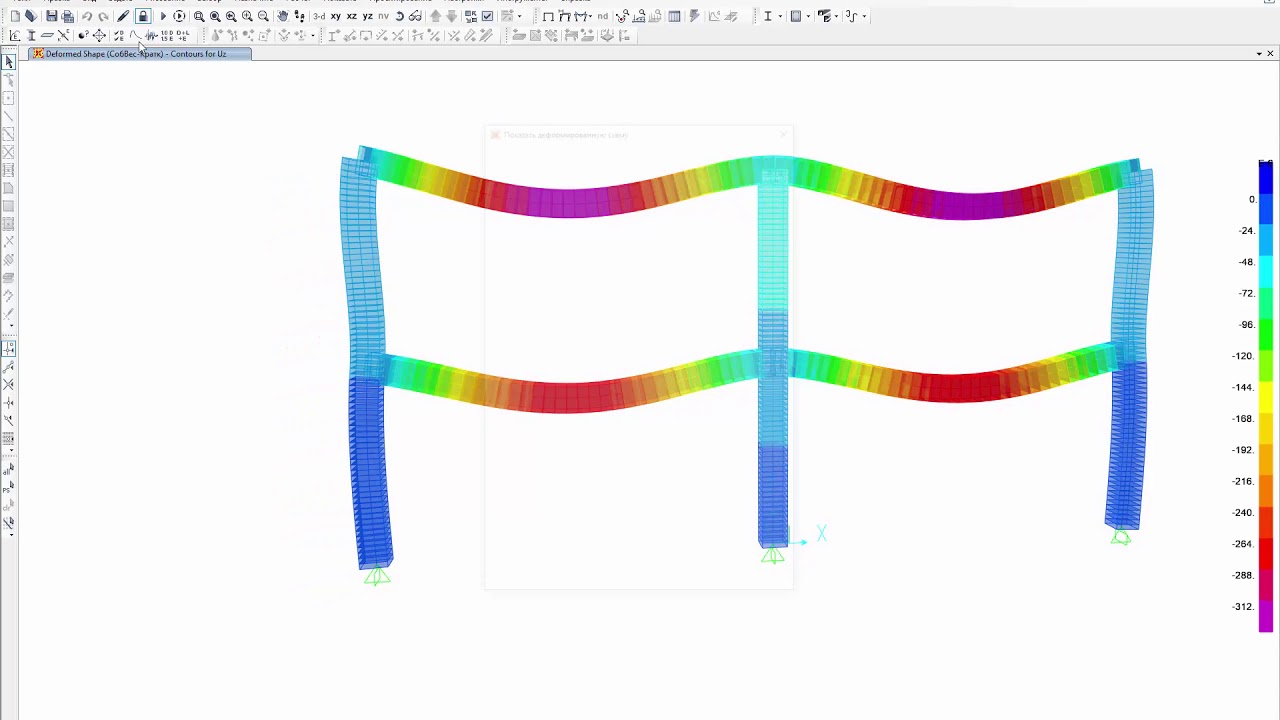1280x720 pixels.
Task: Open the display tables grid icon
Action: pyautogui.click(x=674, y=16)
